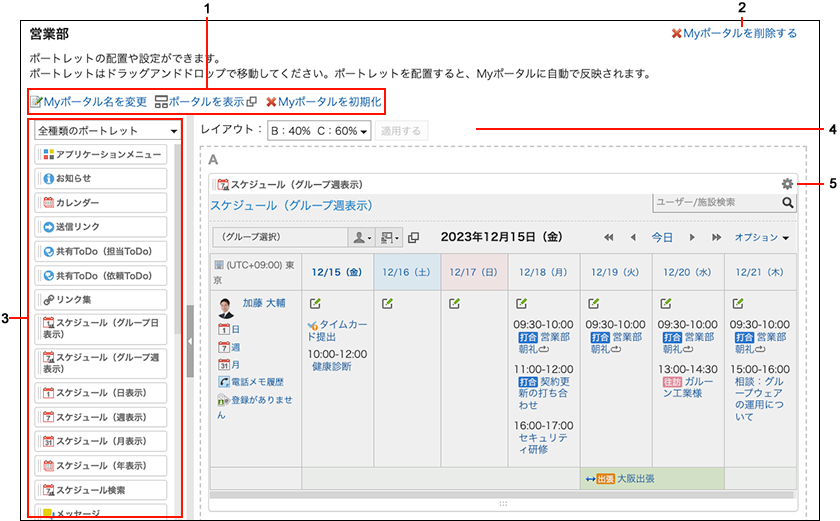Open the facility select icon dropdown
Image resolution: width=840 pixels, height=521 pixels.
390,238
